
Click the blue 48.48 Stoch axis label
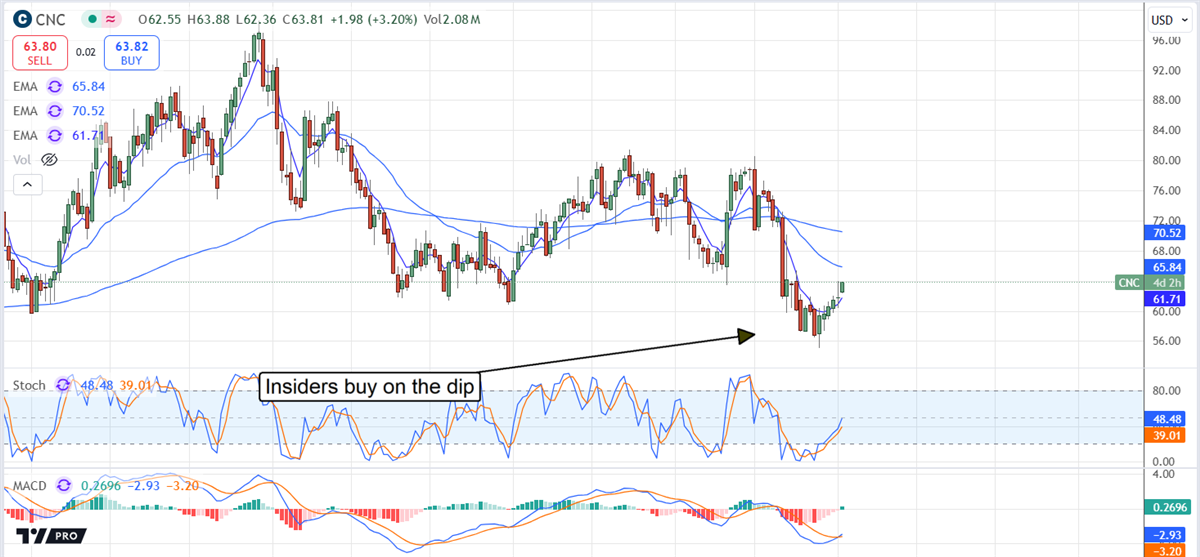click(x=1167, y=419)
